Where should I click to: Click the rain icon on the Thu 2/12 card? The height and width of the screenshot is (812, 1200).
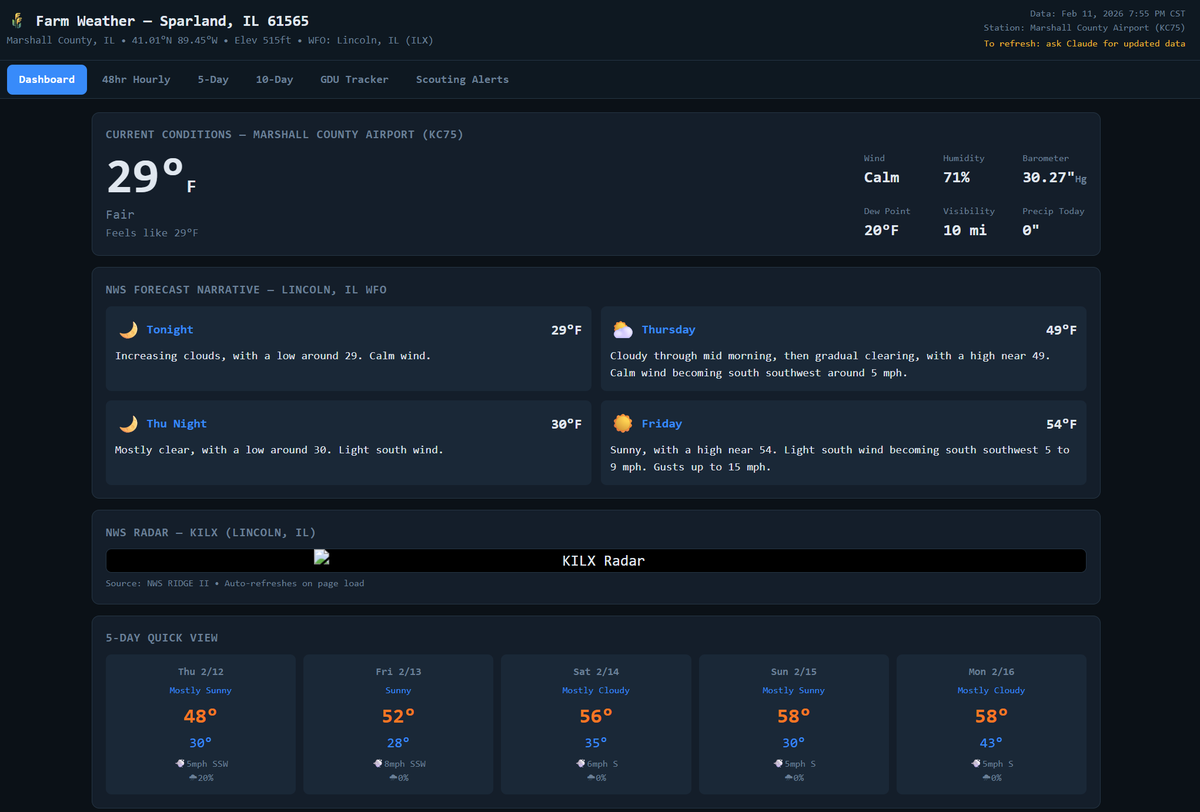(x=192, y=777)
